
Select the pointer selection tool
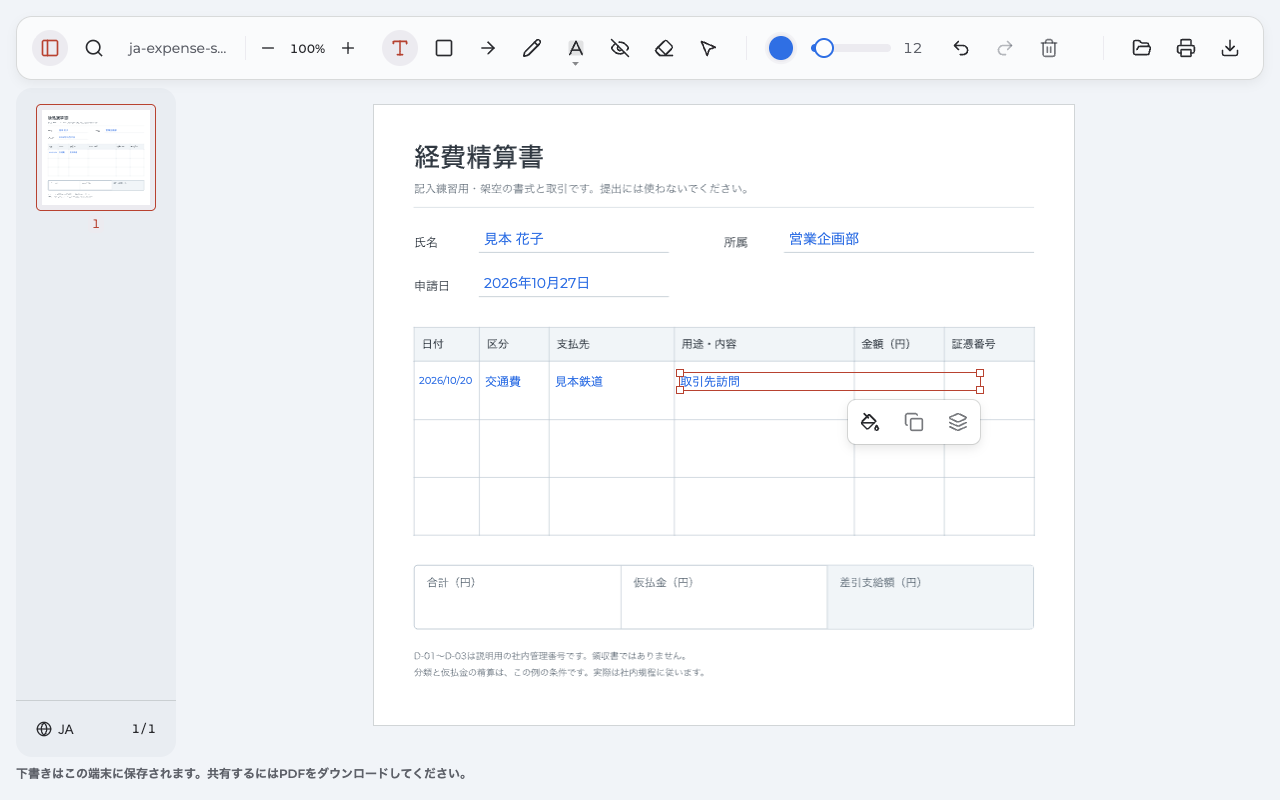(x=708, y=48)
